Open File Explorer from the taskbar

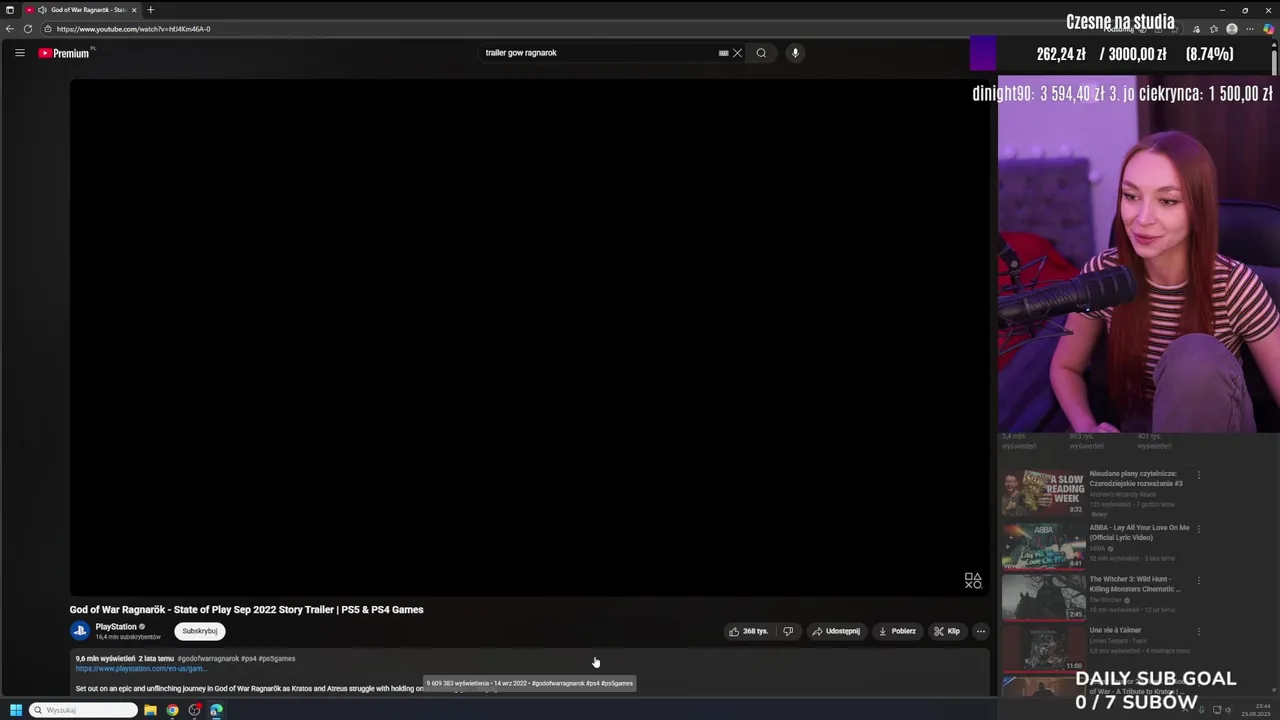click(x=150, y=710)
